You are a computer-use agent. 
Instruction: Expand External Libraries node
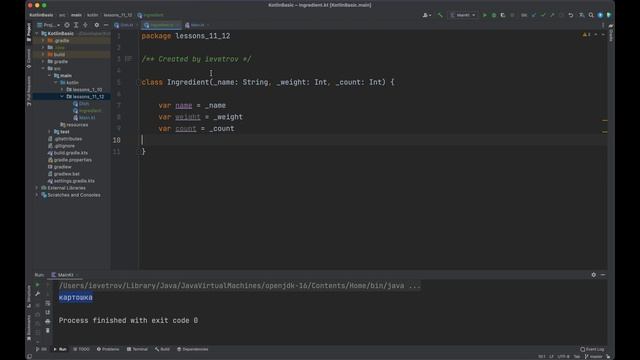coord(37,188)
